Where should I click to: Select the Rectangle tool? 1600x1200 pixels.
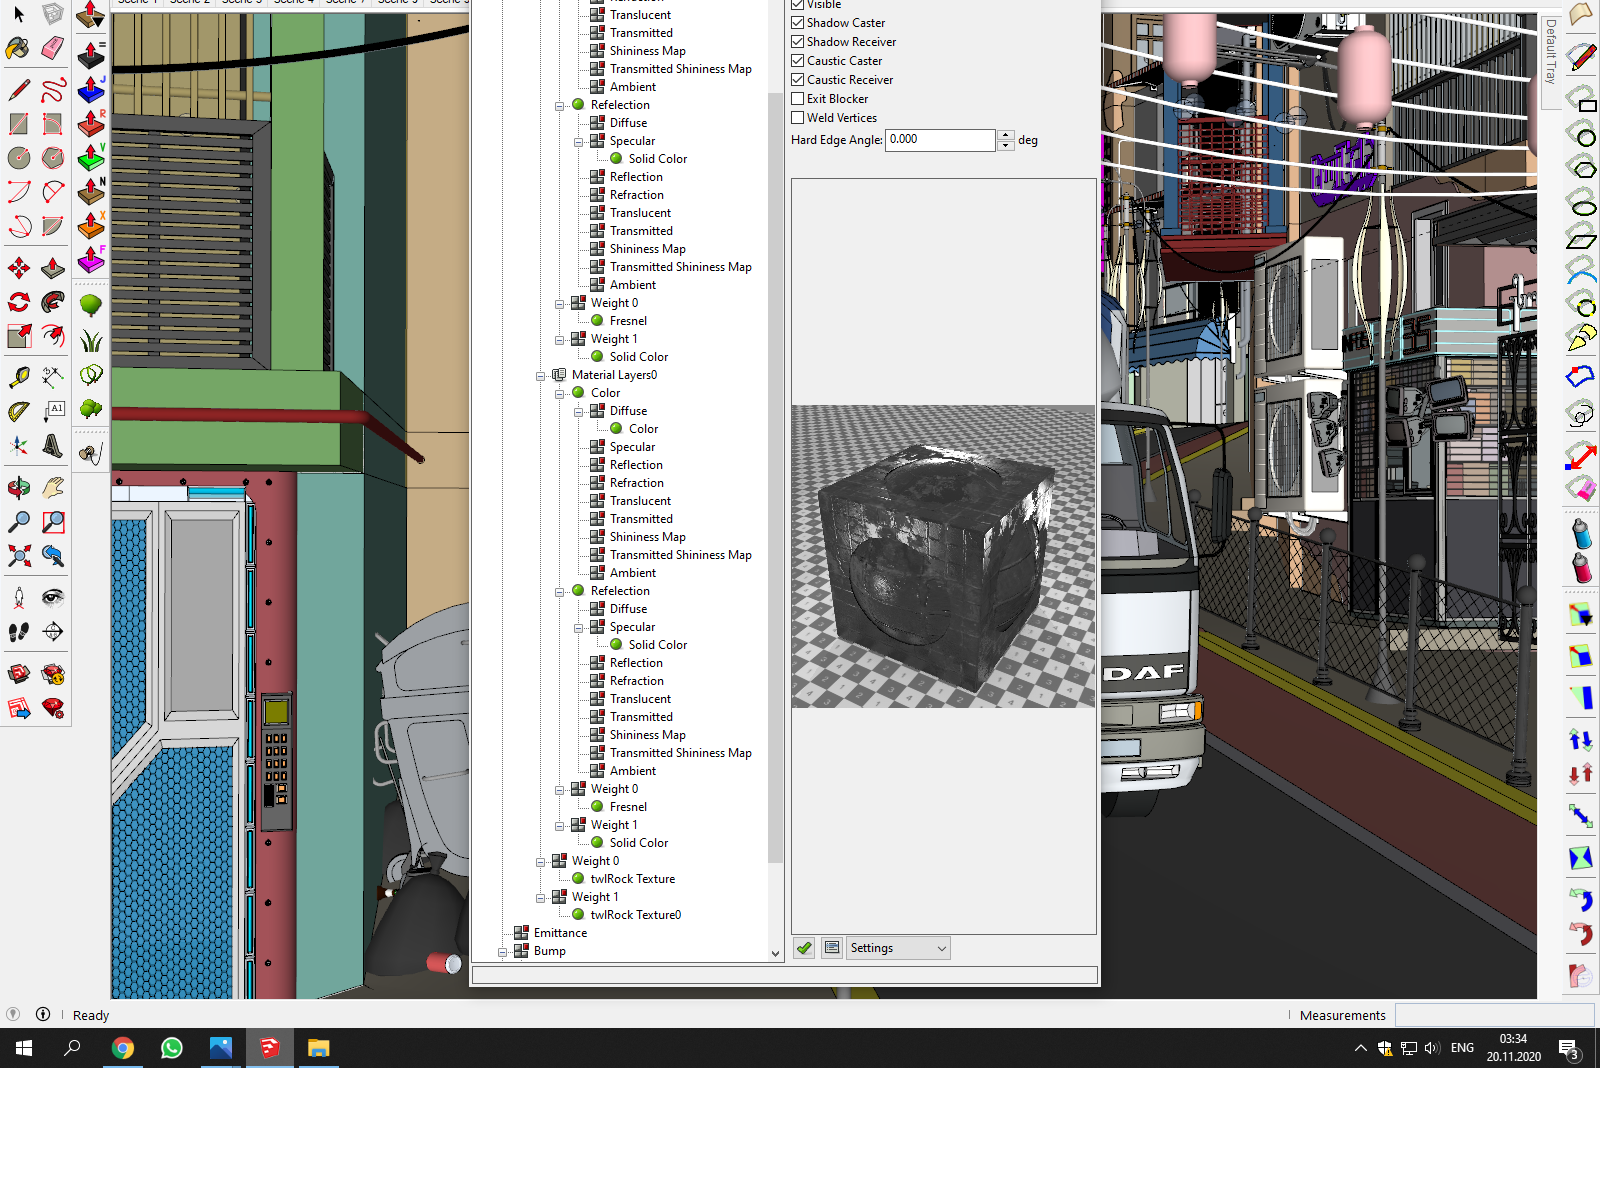19,124
